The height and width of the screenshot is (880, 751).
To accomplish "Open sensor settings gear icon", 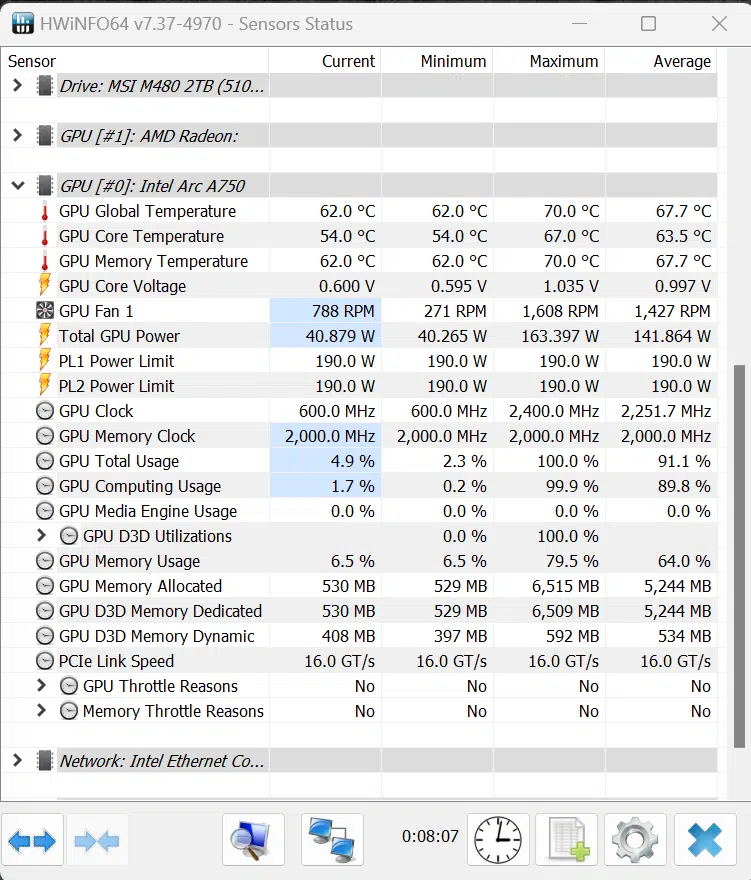I will click(x=635, y=840).
